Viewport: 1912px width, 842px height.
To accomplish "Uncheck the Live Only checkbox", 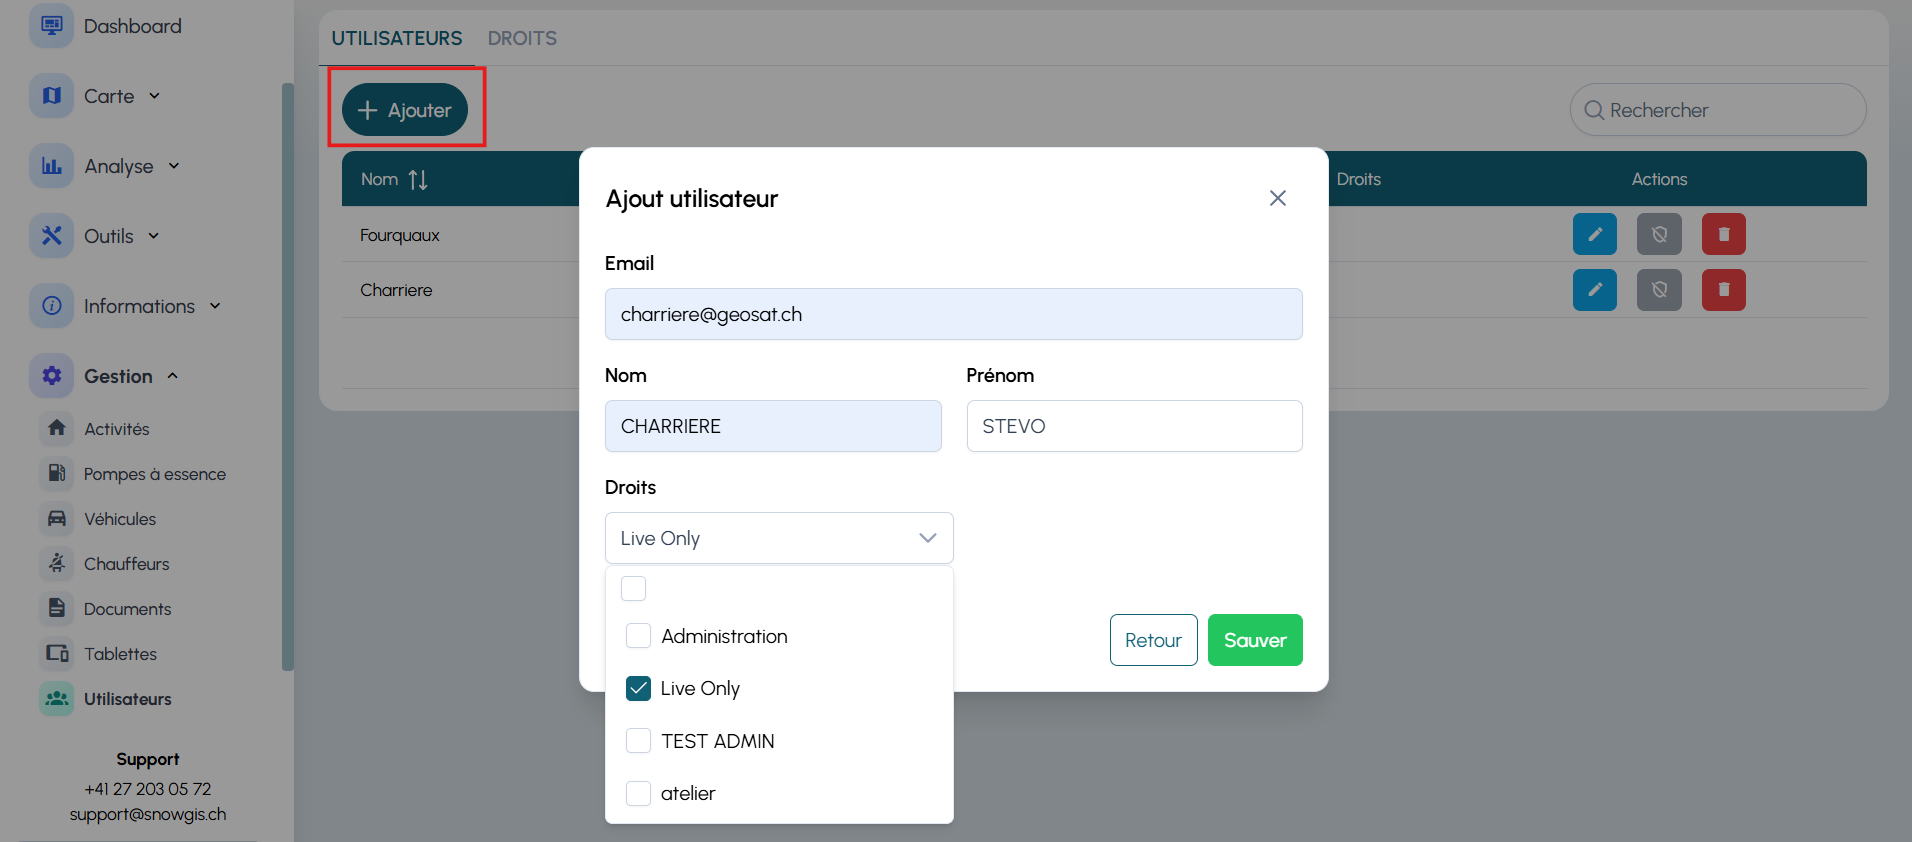I will click(638, 688).
